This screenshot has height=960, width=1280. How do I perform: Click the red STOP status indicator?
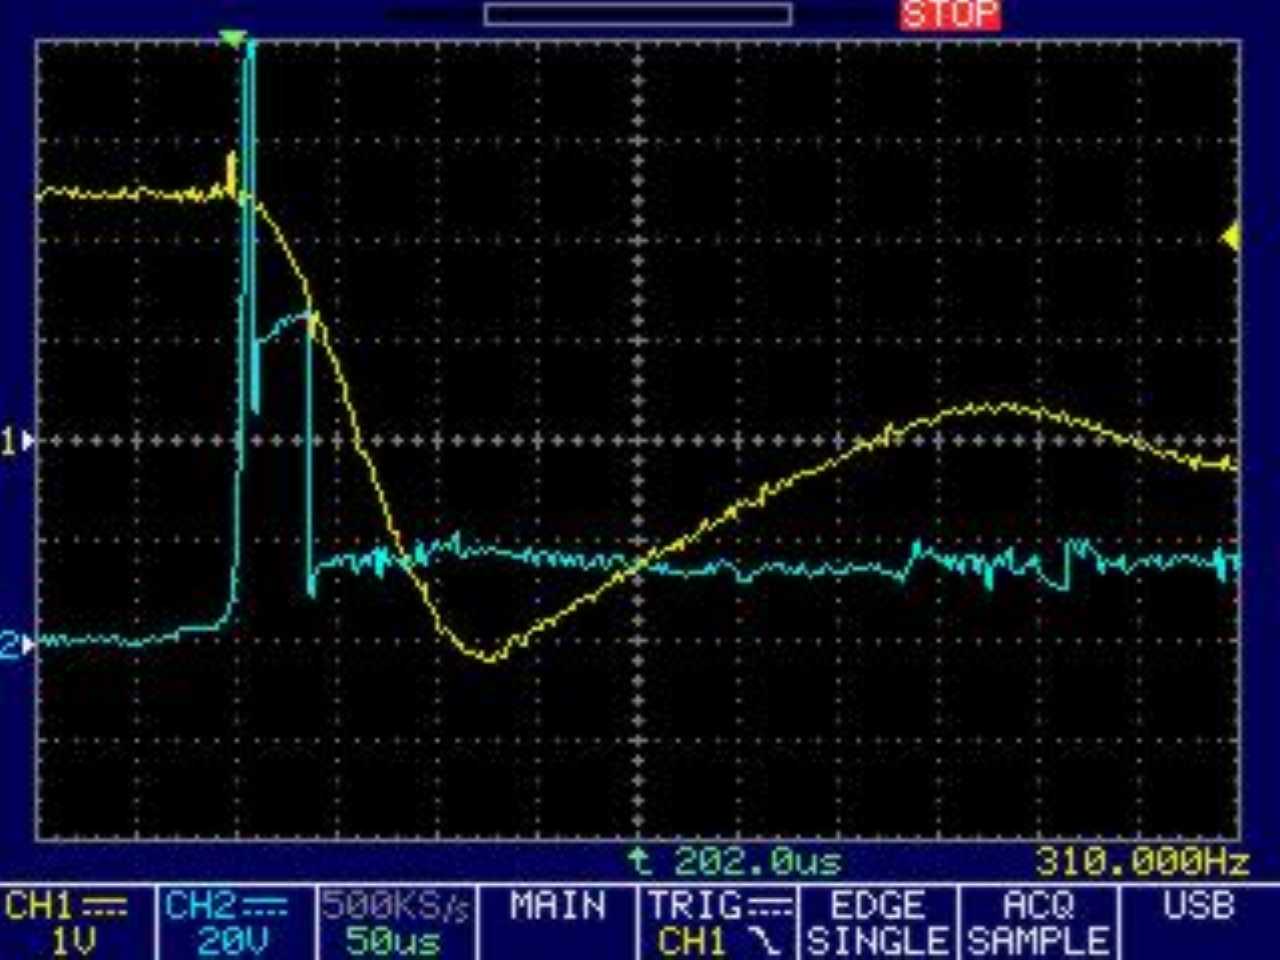click(949, 15)
